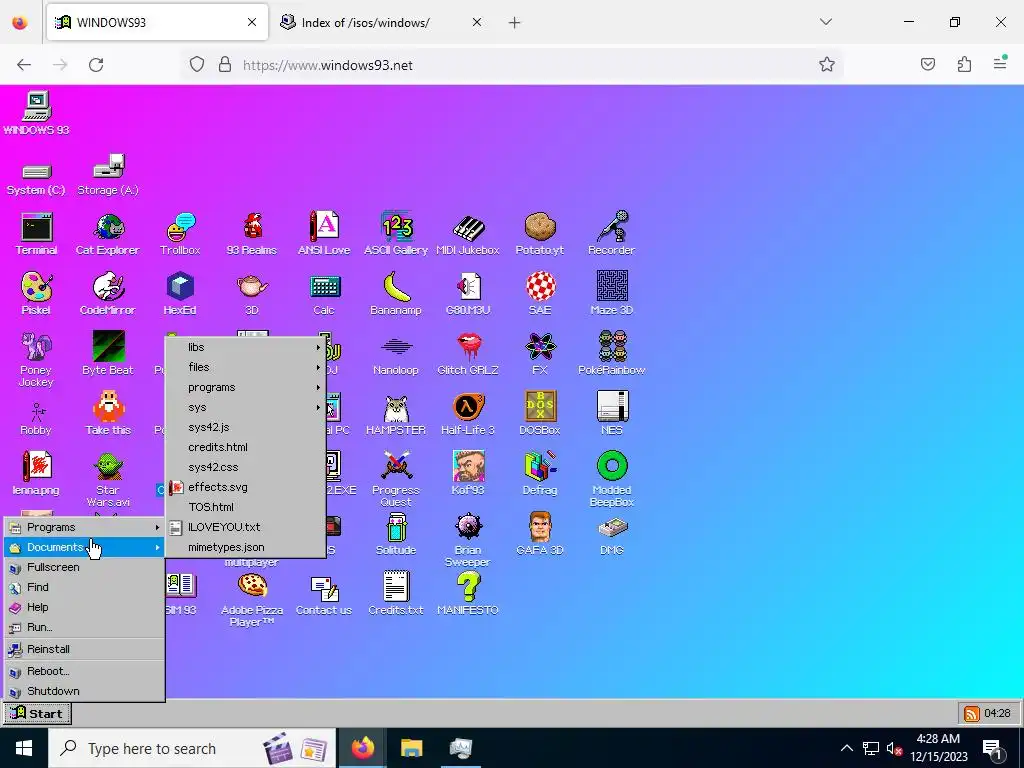The image size is (1024, 768).
Task: Open the Defrag icon
Action: pyautogui.click(x=540, y=473)
